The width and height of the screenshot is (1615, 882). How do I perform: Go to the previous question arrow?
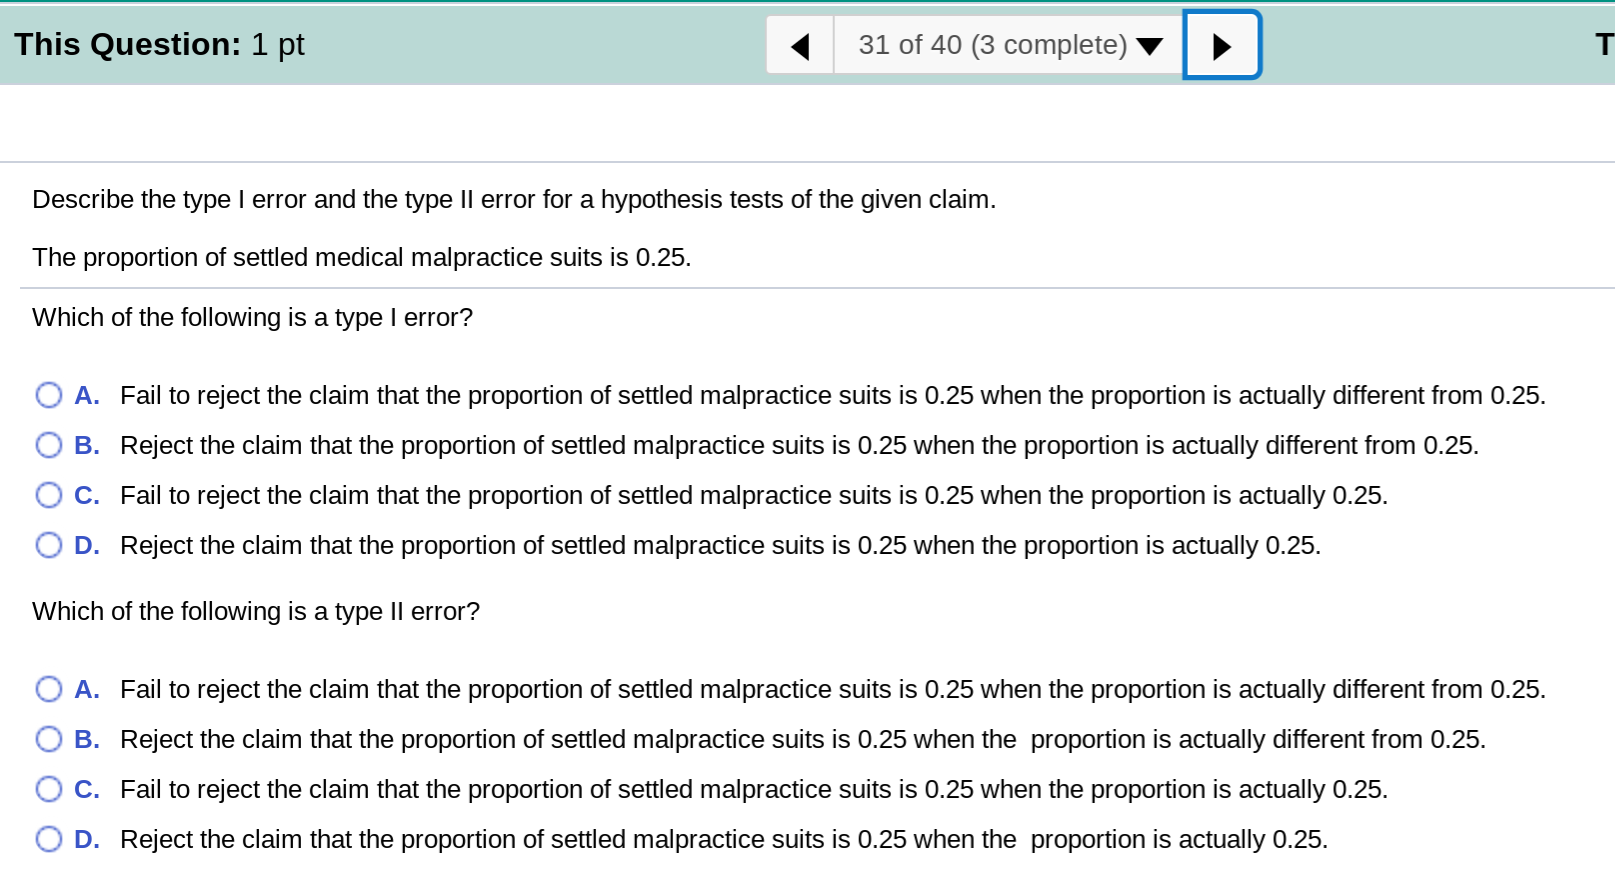click(x=800, y=46)
